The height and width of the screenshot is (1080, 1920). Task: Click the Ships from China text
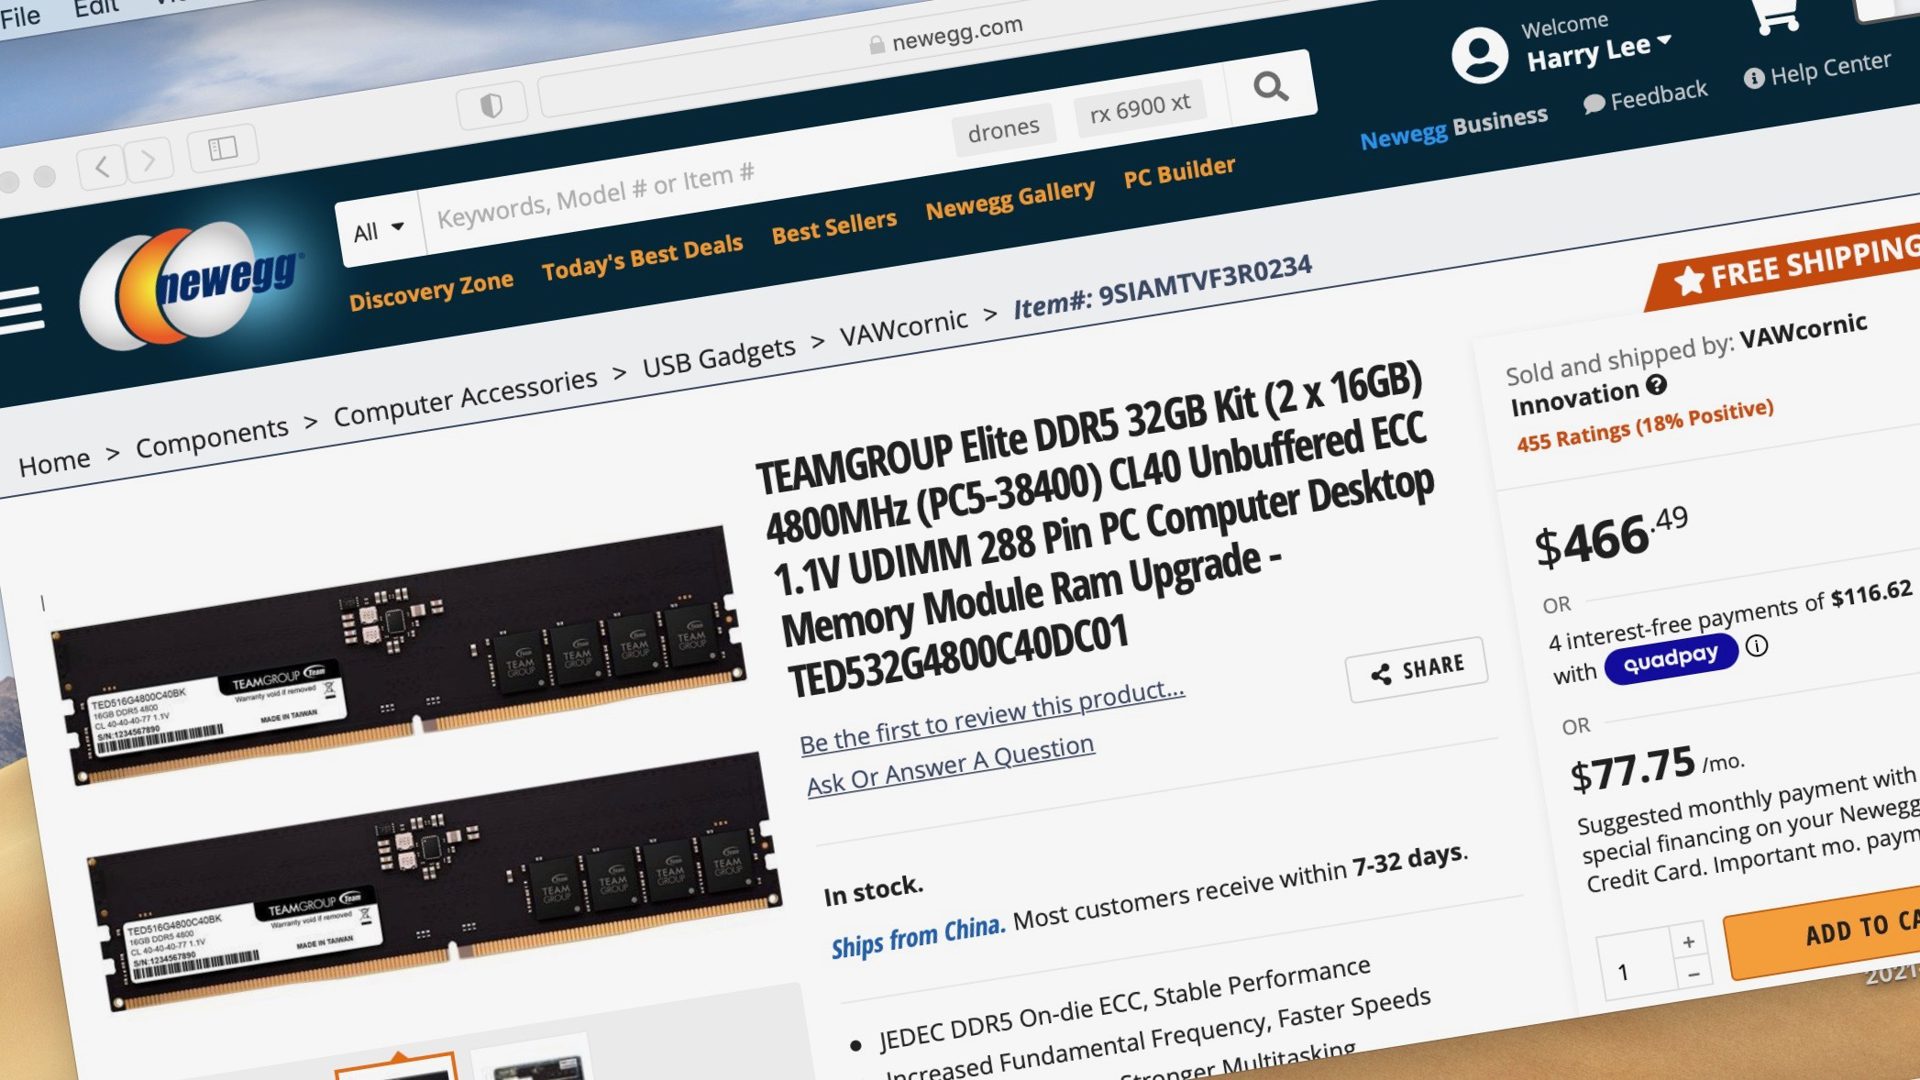click(917, 936)
